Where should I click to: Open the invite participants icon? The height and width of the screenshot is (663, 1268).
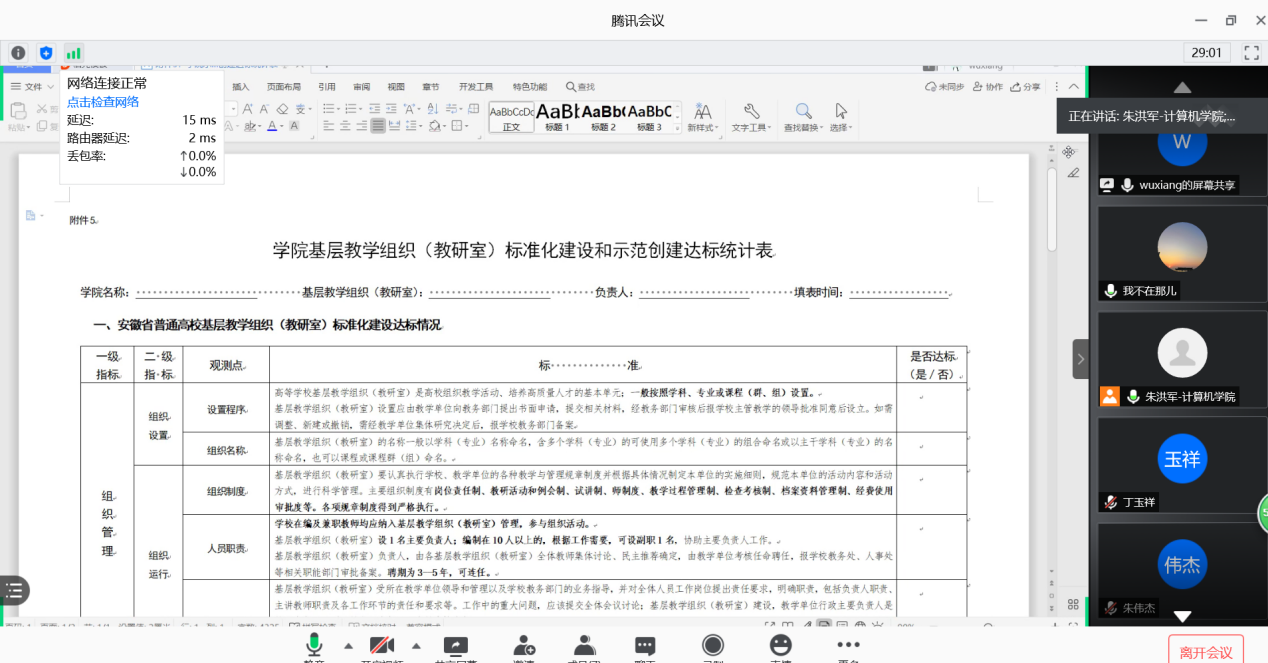point(524,647)
